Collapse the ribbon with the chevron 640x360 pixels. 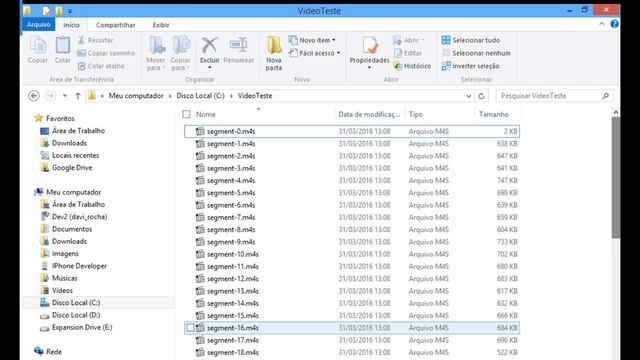coord(602,24)
